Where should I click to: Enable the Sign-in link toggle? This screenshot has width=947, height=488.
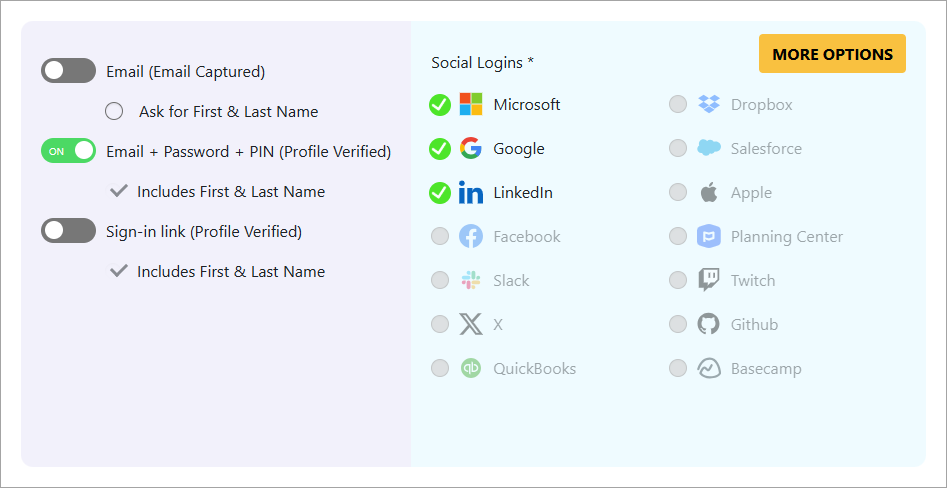click(x=68, y=231)
